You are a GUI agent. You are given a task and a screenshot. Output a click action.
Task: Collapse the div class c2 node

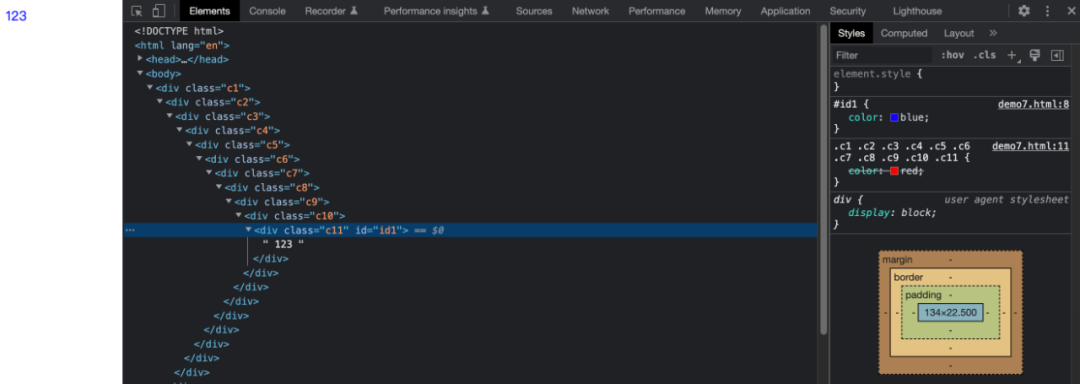pyautogui.click(x=160, y=102)
